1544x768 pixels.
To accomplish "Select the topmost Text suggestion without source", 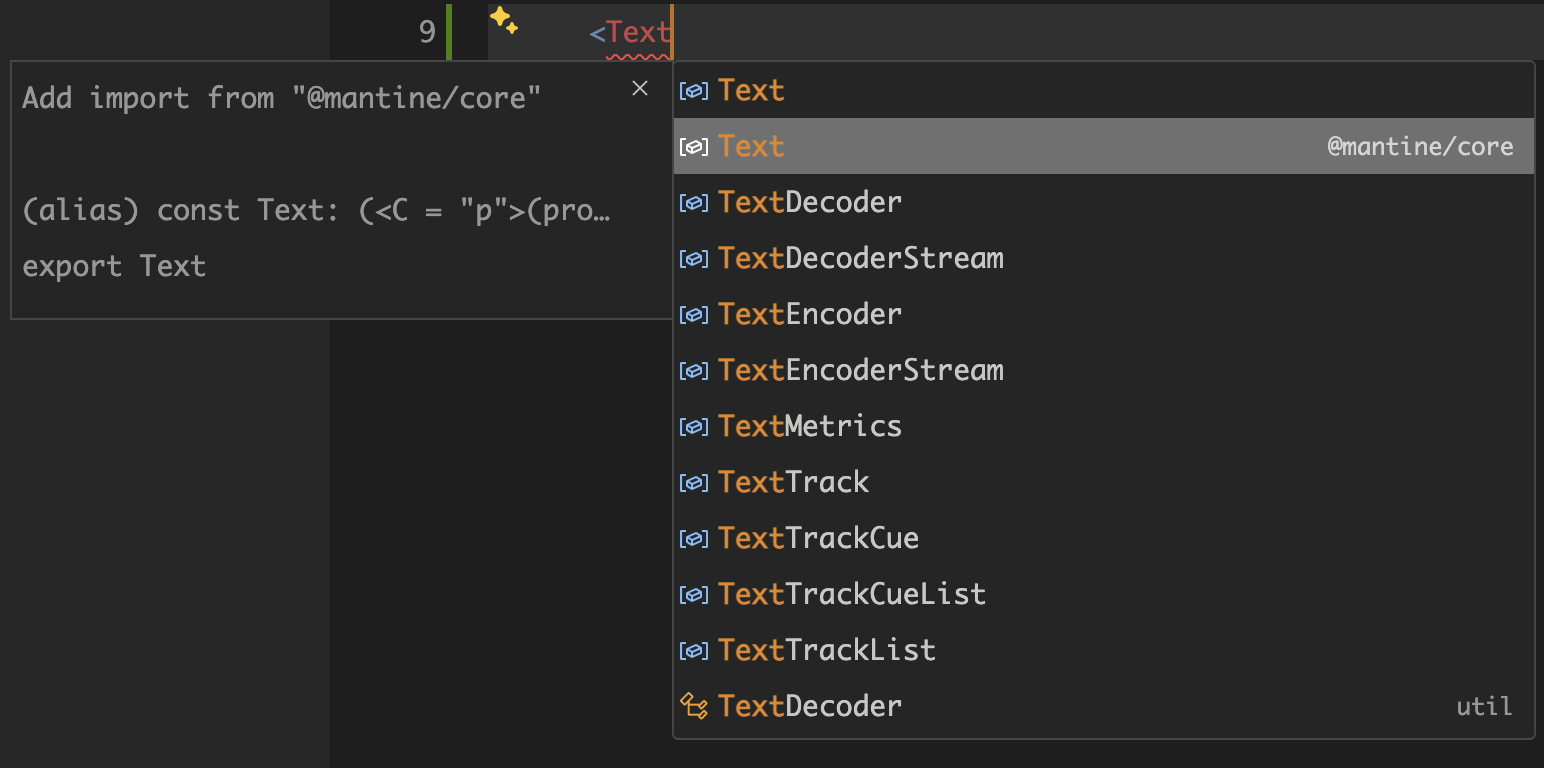I will tap(751, 91).
